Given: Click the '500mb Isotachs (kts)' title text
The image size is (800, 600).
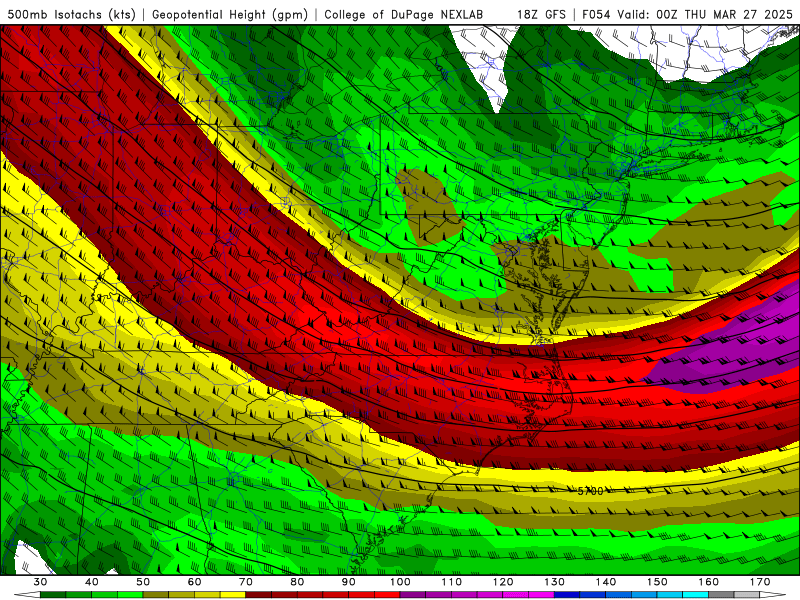Looking at the screenshot, I should click(71, 14).
